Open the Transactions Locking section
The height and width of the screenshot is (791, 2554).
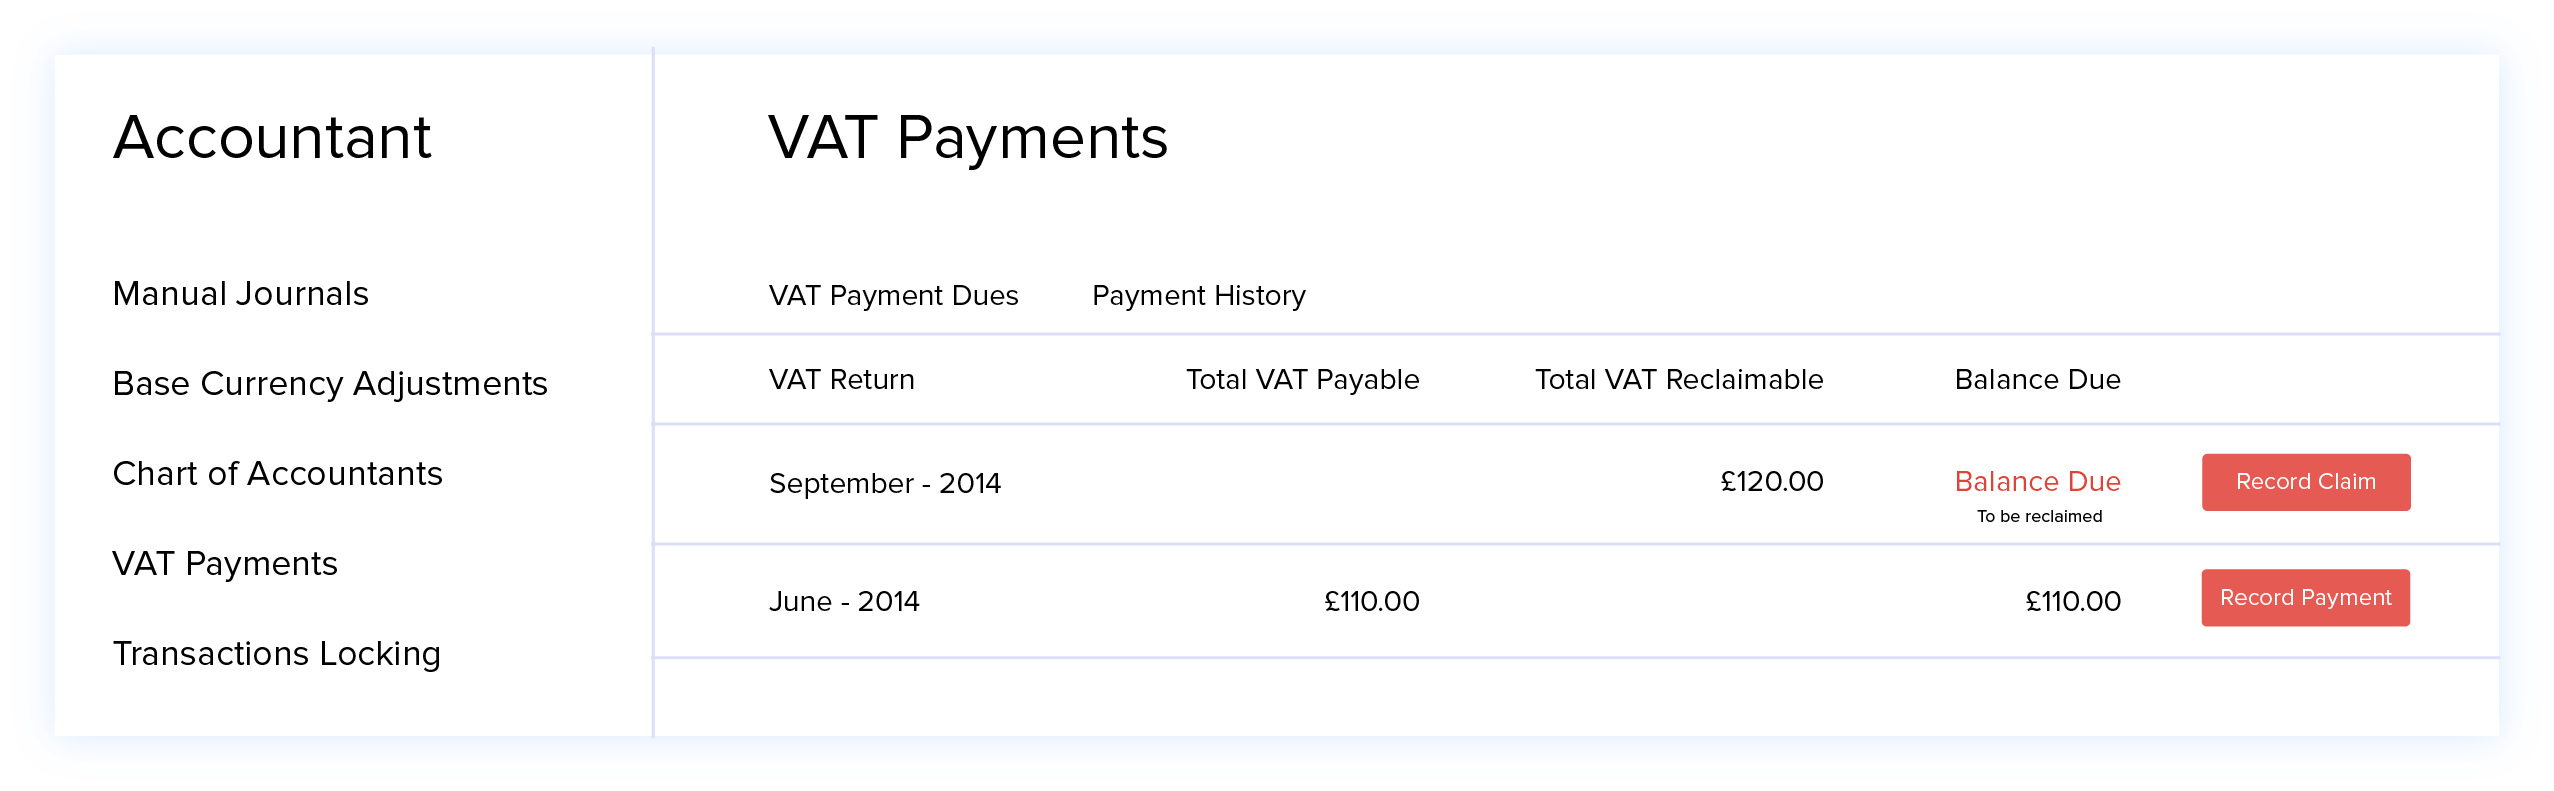[277, 653]
